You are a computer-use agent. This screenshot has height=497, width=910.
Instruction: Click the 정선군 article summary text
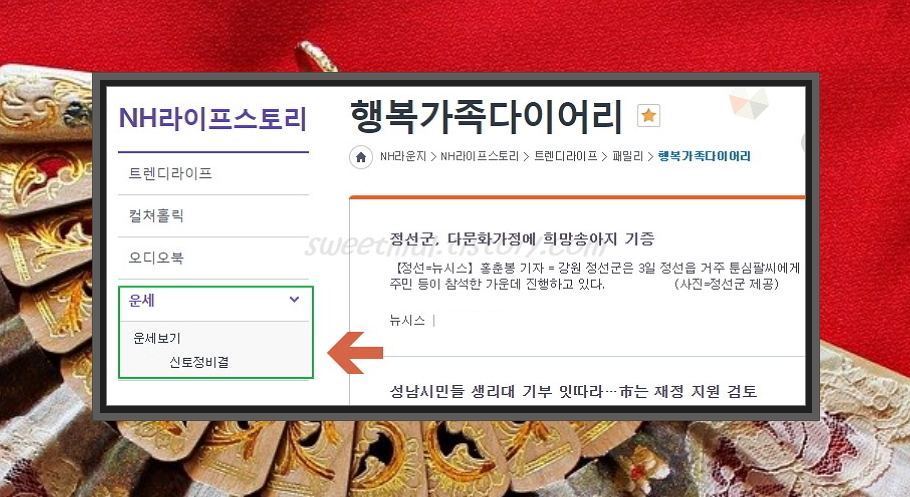(x=594, y=276)
